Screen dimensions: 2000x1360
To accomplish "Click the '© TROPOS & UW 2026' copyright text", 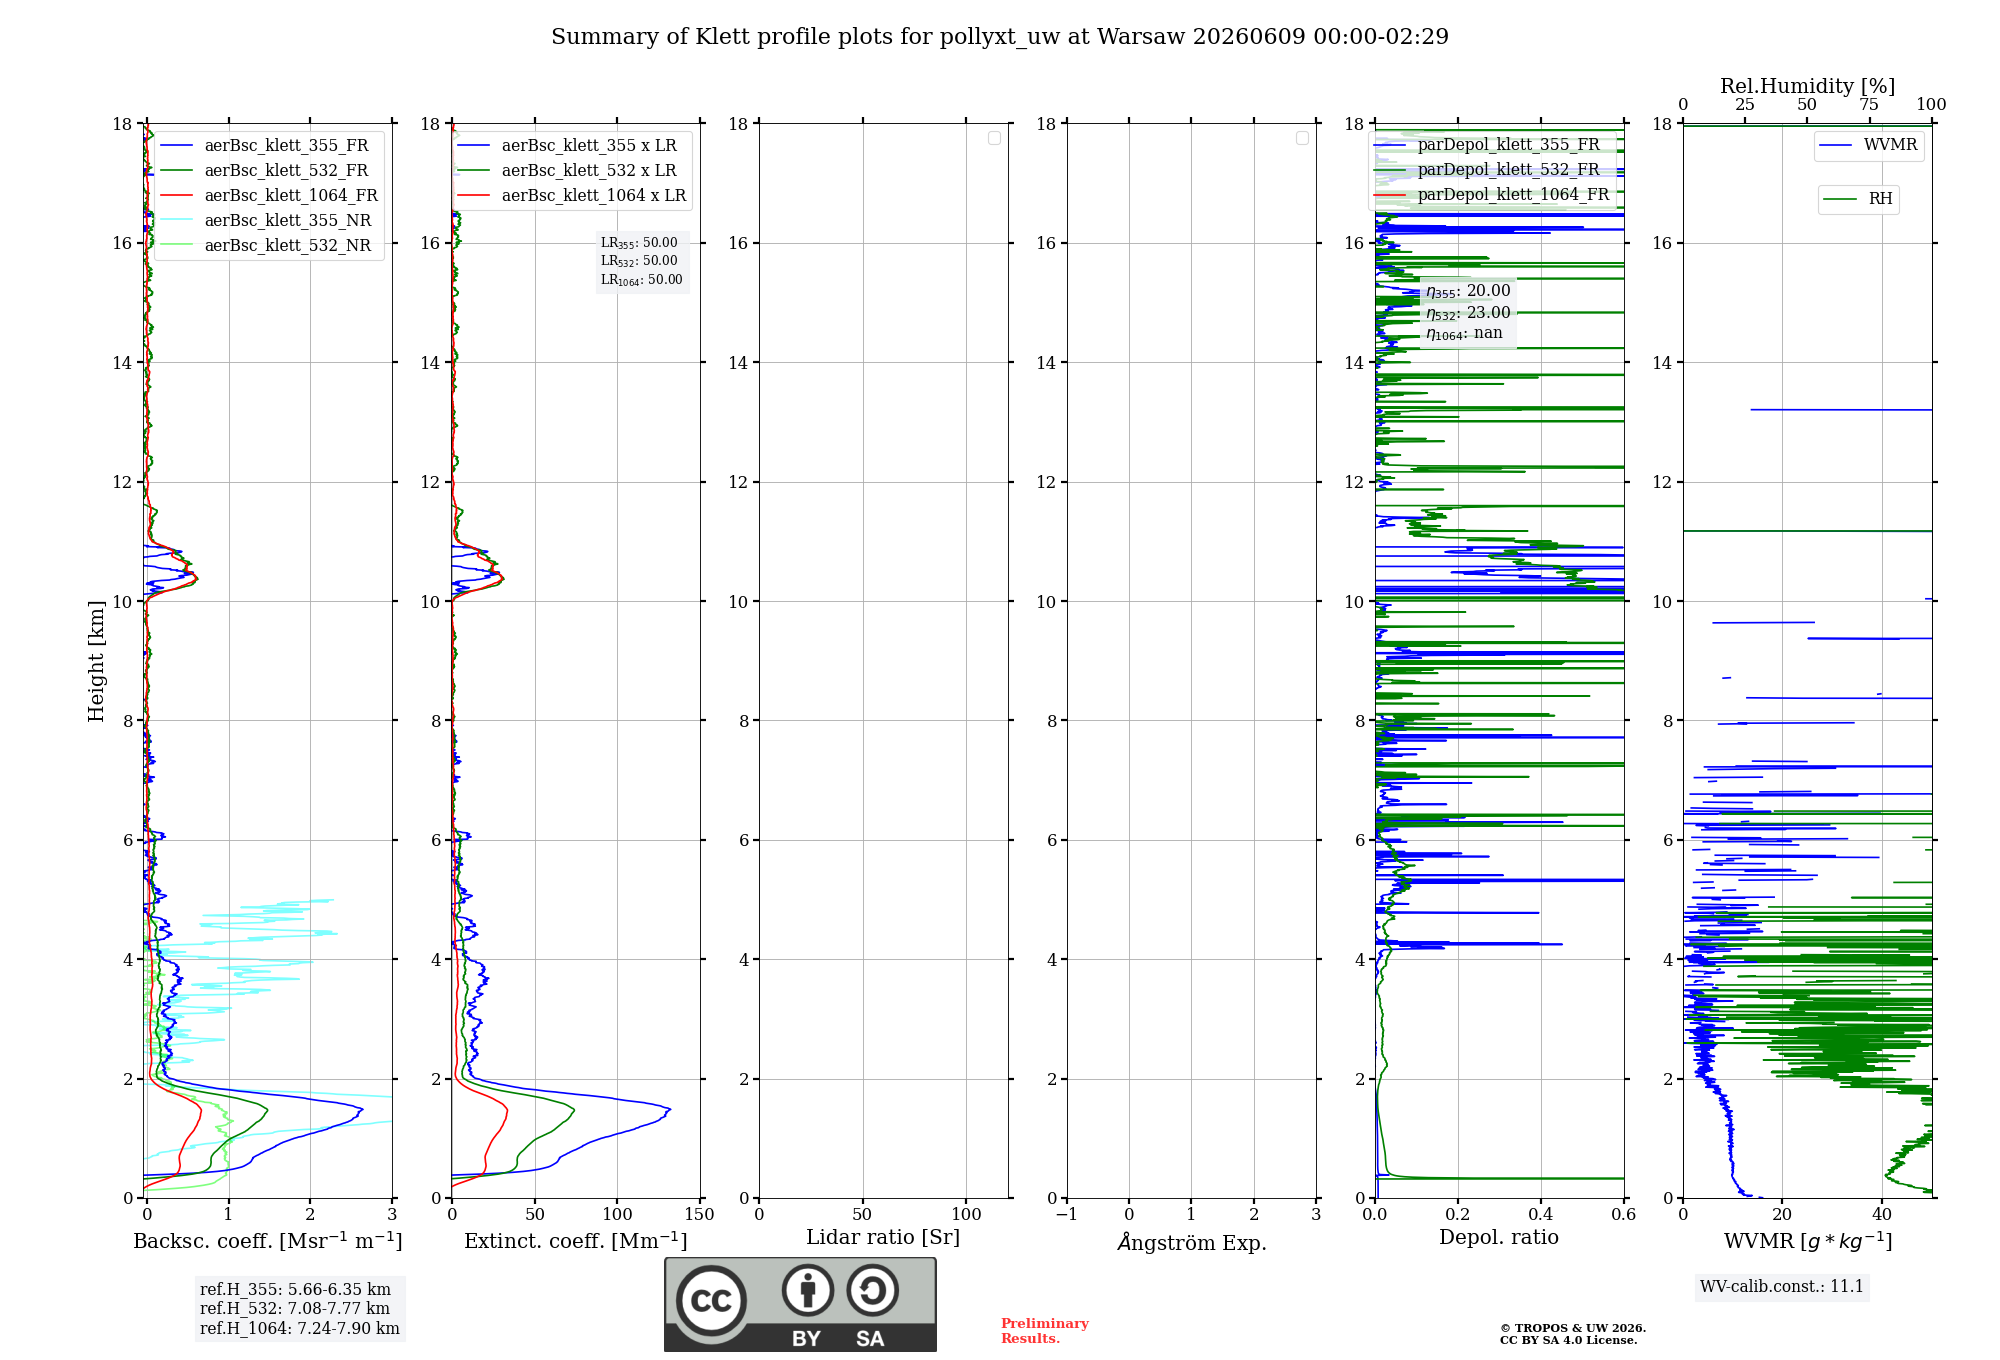I will click(x=1573, y=1329).
